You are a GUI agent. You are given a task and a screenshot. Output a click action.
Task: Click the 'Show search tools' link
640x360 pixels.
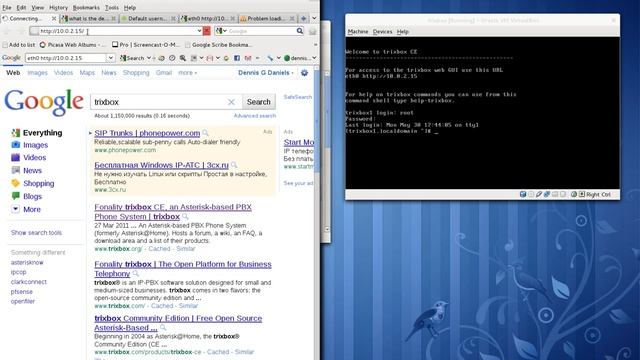tap(36, 233)
